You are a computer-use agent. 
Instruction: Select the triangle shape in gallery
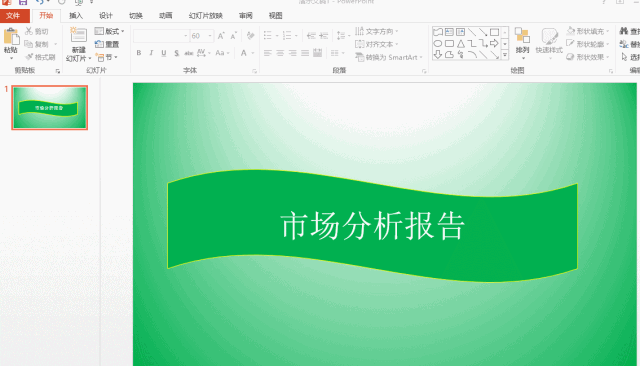pos(460,43)
